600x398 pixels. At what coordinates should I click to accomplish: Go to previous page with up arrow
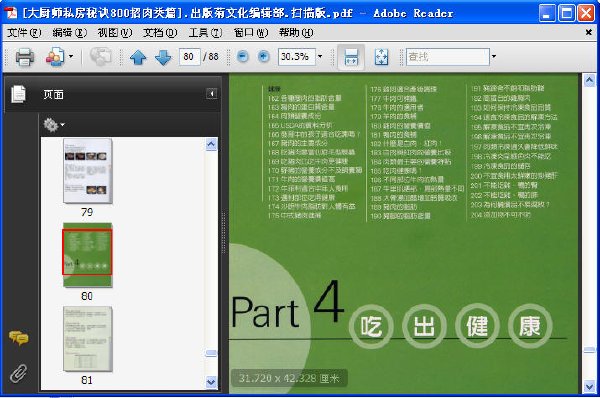(138, 57)
